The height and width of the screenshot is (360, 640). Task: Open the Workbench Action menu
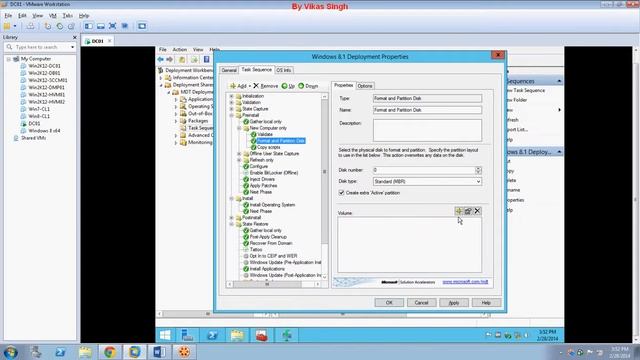tap(180, 49)
